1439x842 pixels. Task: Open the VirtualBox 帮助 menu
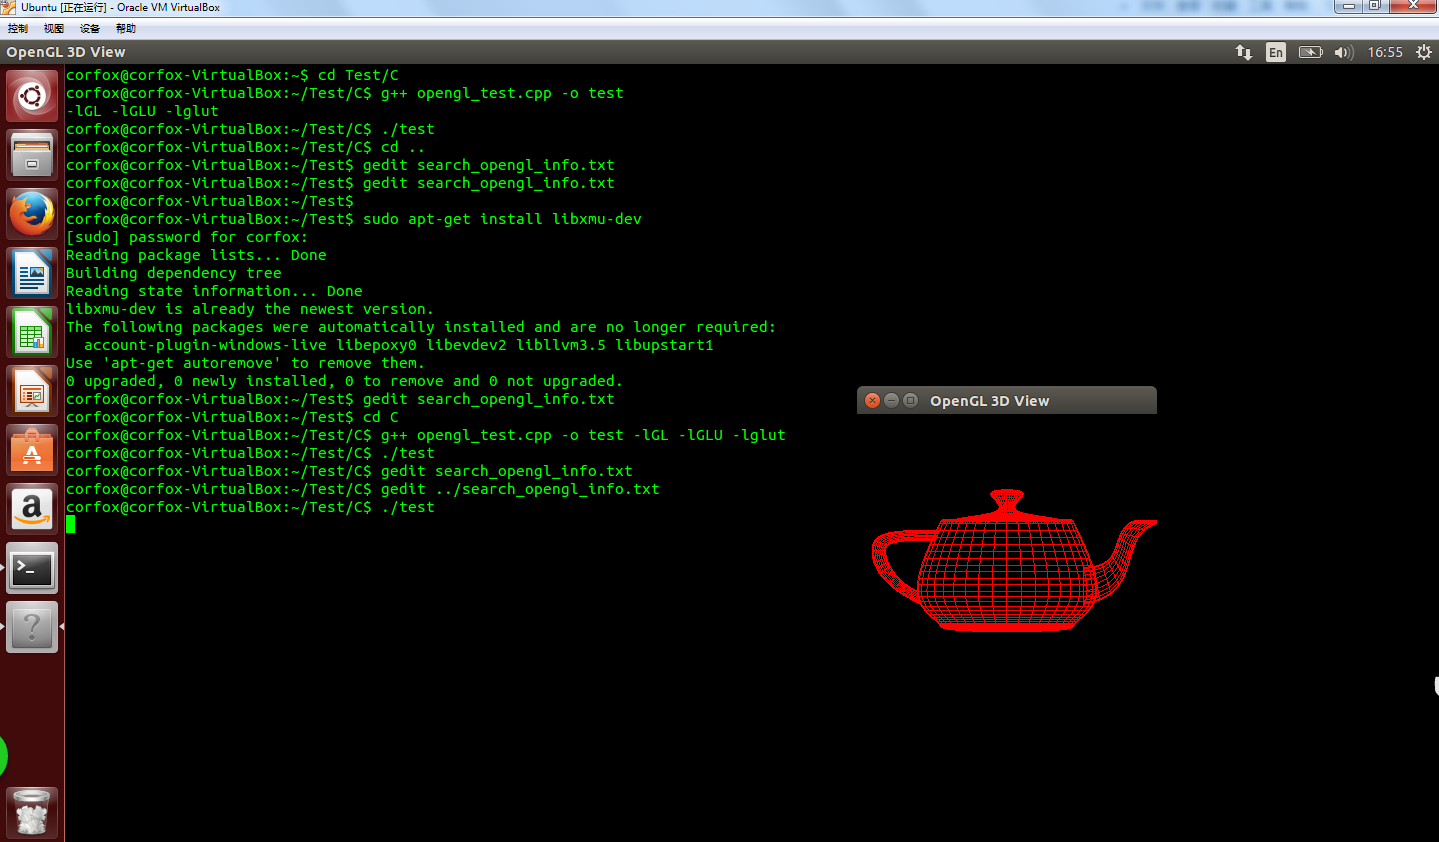(x=126, y=29)
